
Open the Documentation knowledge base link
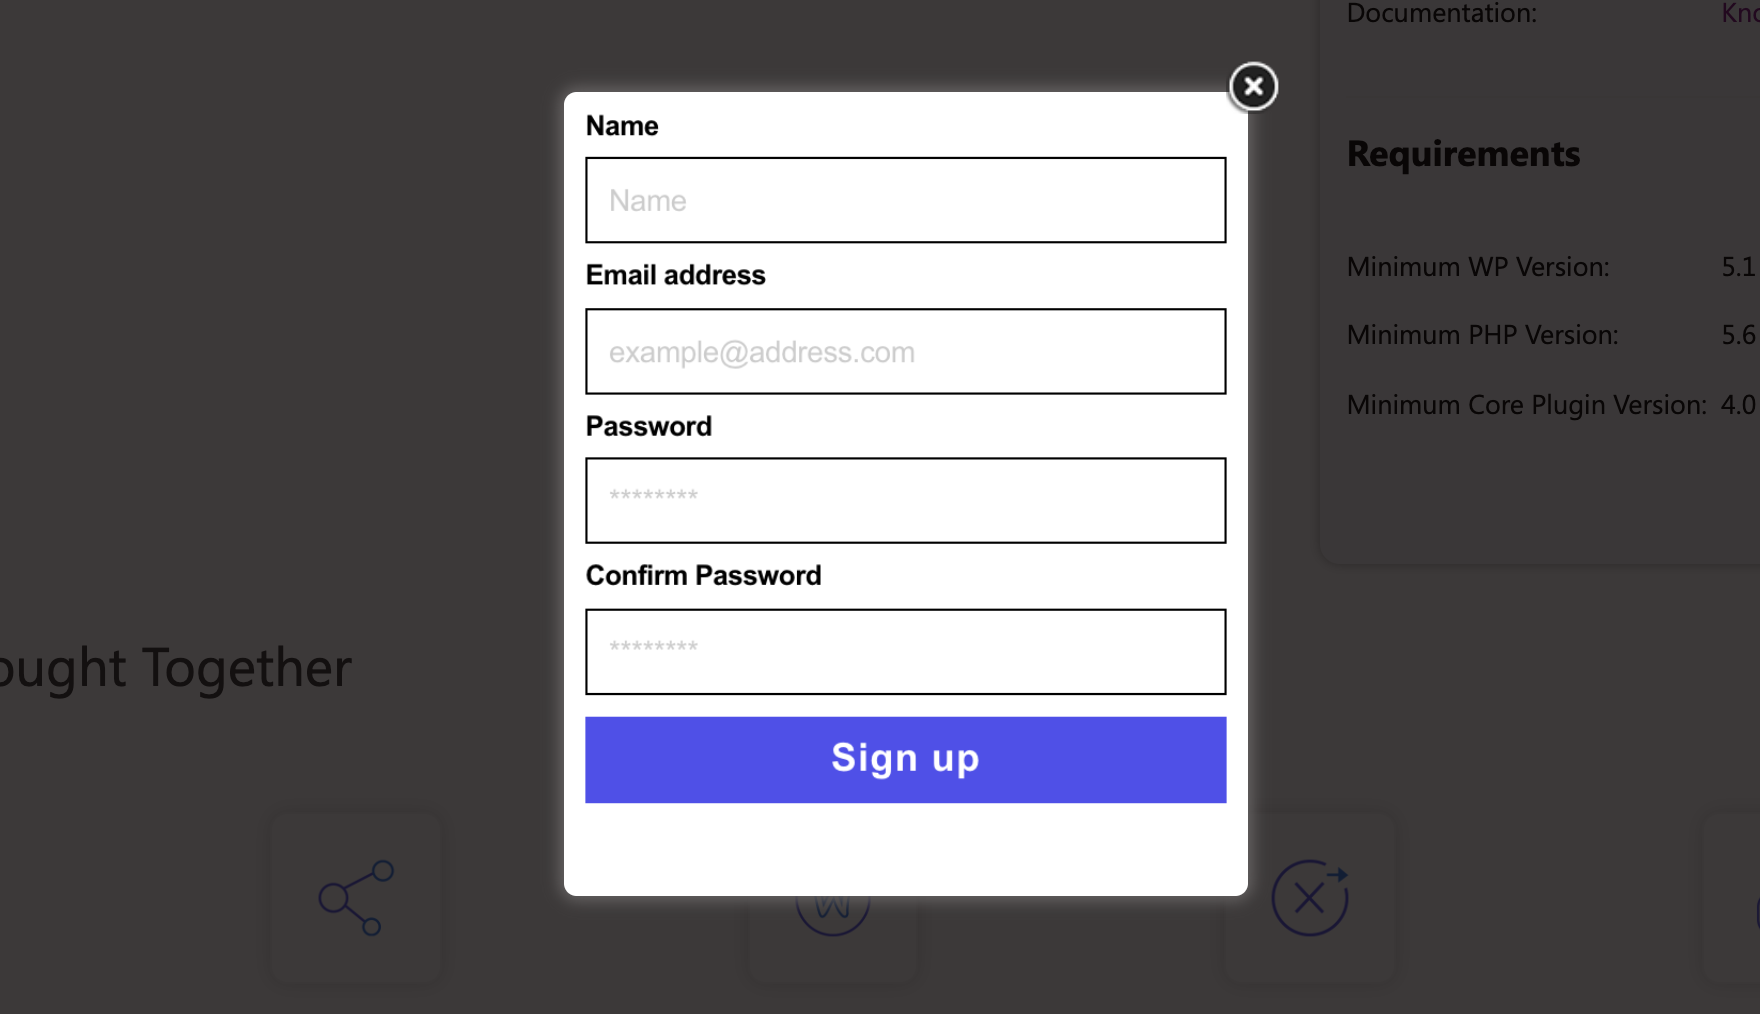click(1740, 13)
